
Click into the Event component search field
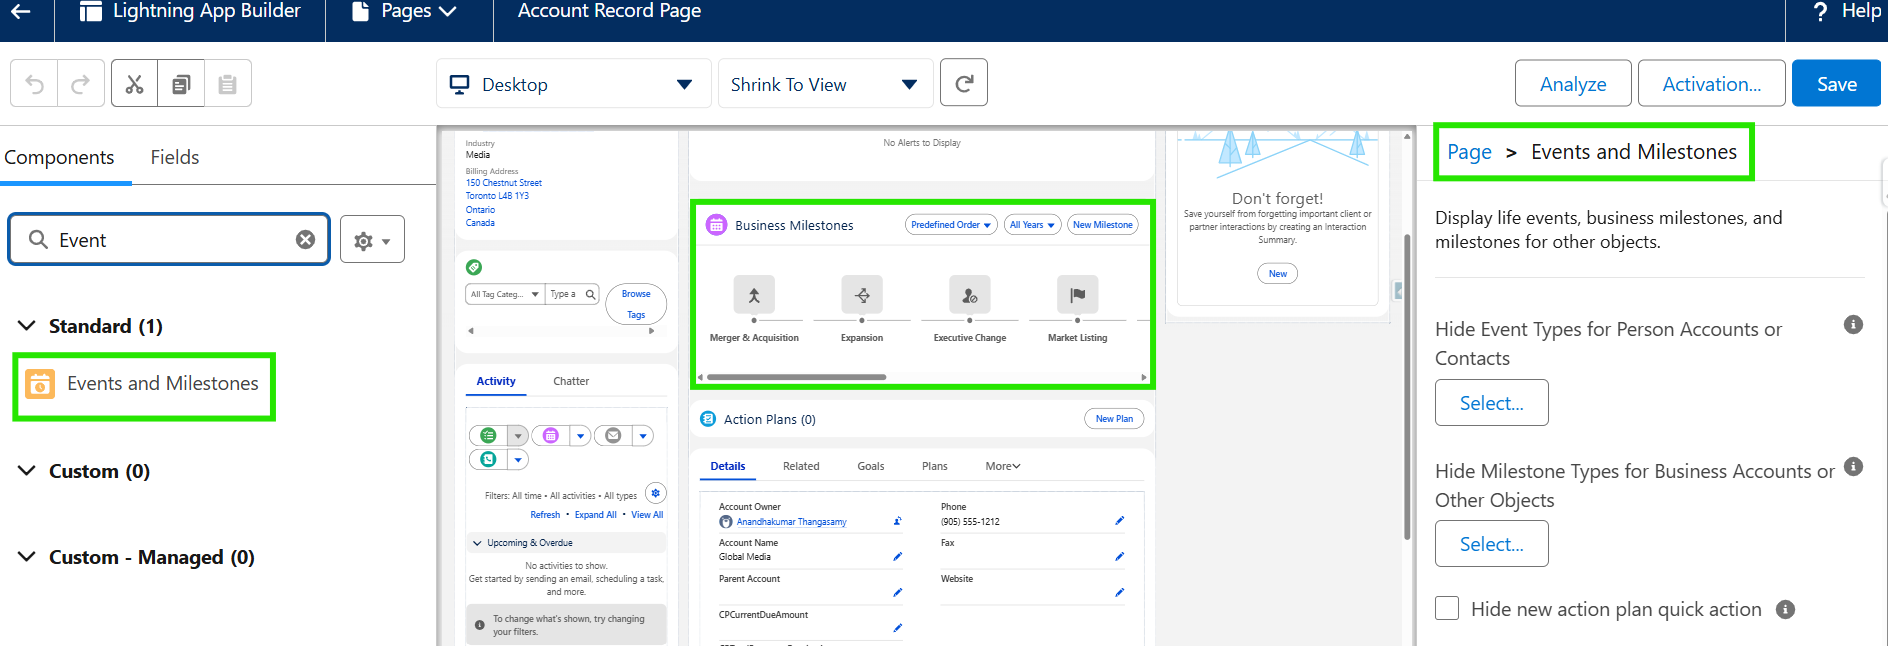tap(170, 240)
